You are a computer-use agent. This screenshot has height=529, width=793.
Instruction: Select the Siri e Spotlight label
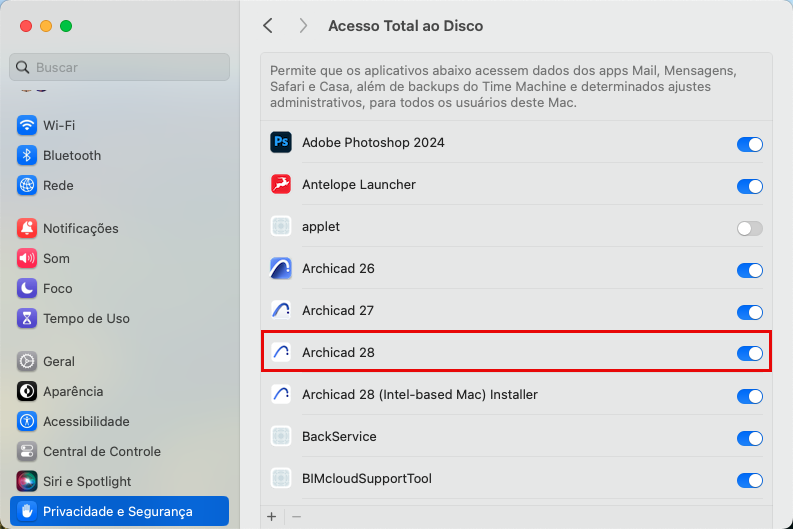point(87,481)
